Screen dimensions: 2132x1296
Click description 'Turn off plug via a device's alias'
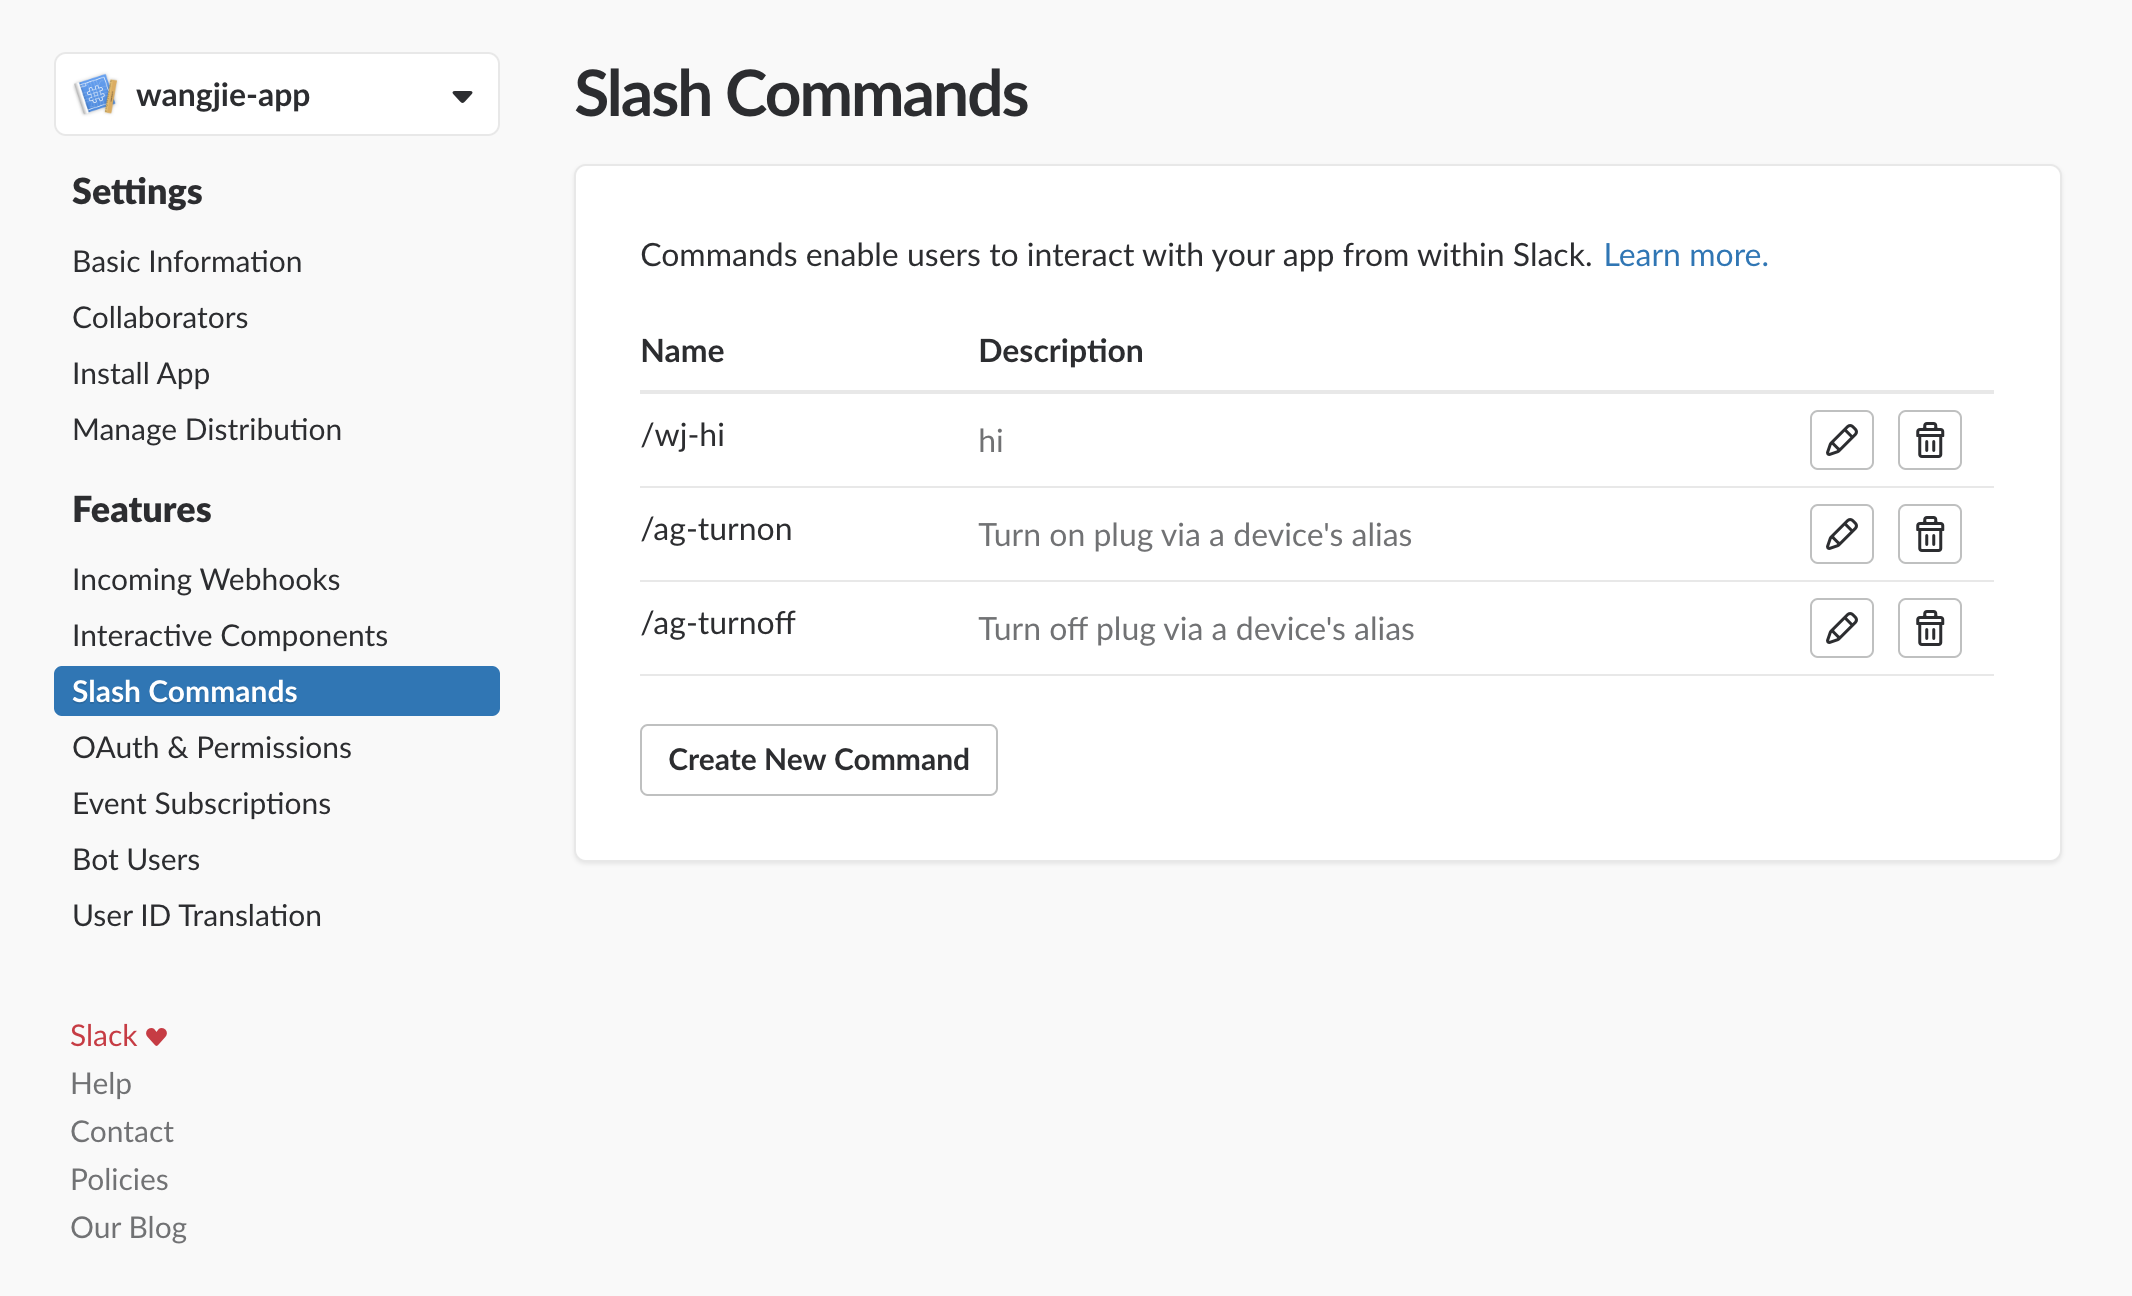[x=1196, y=630]
